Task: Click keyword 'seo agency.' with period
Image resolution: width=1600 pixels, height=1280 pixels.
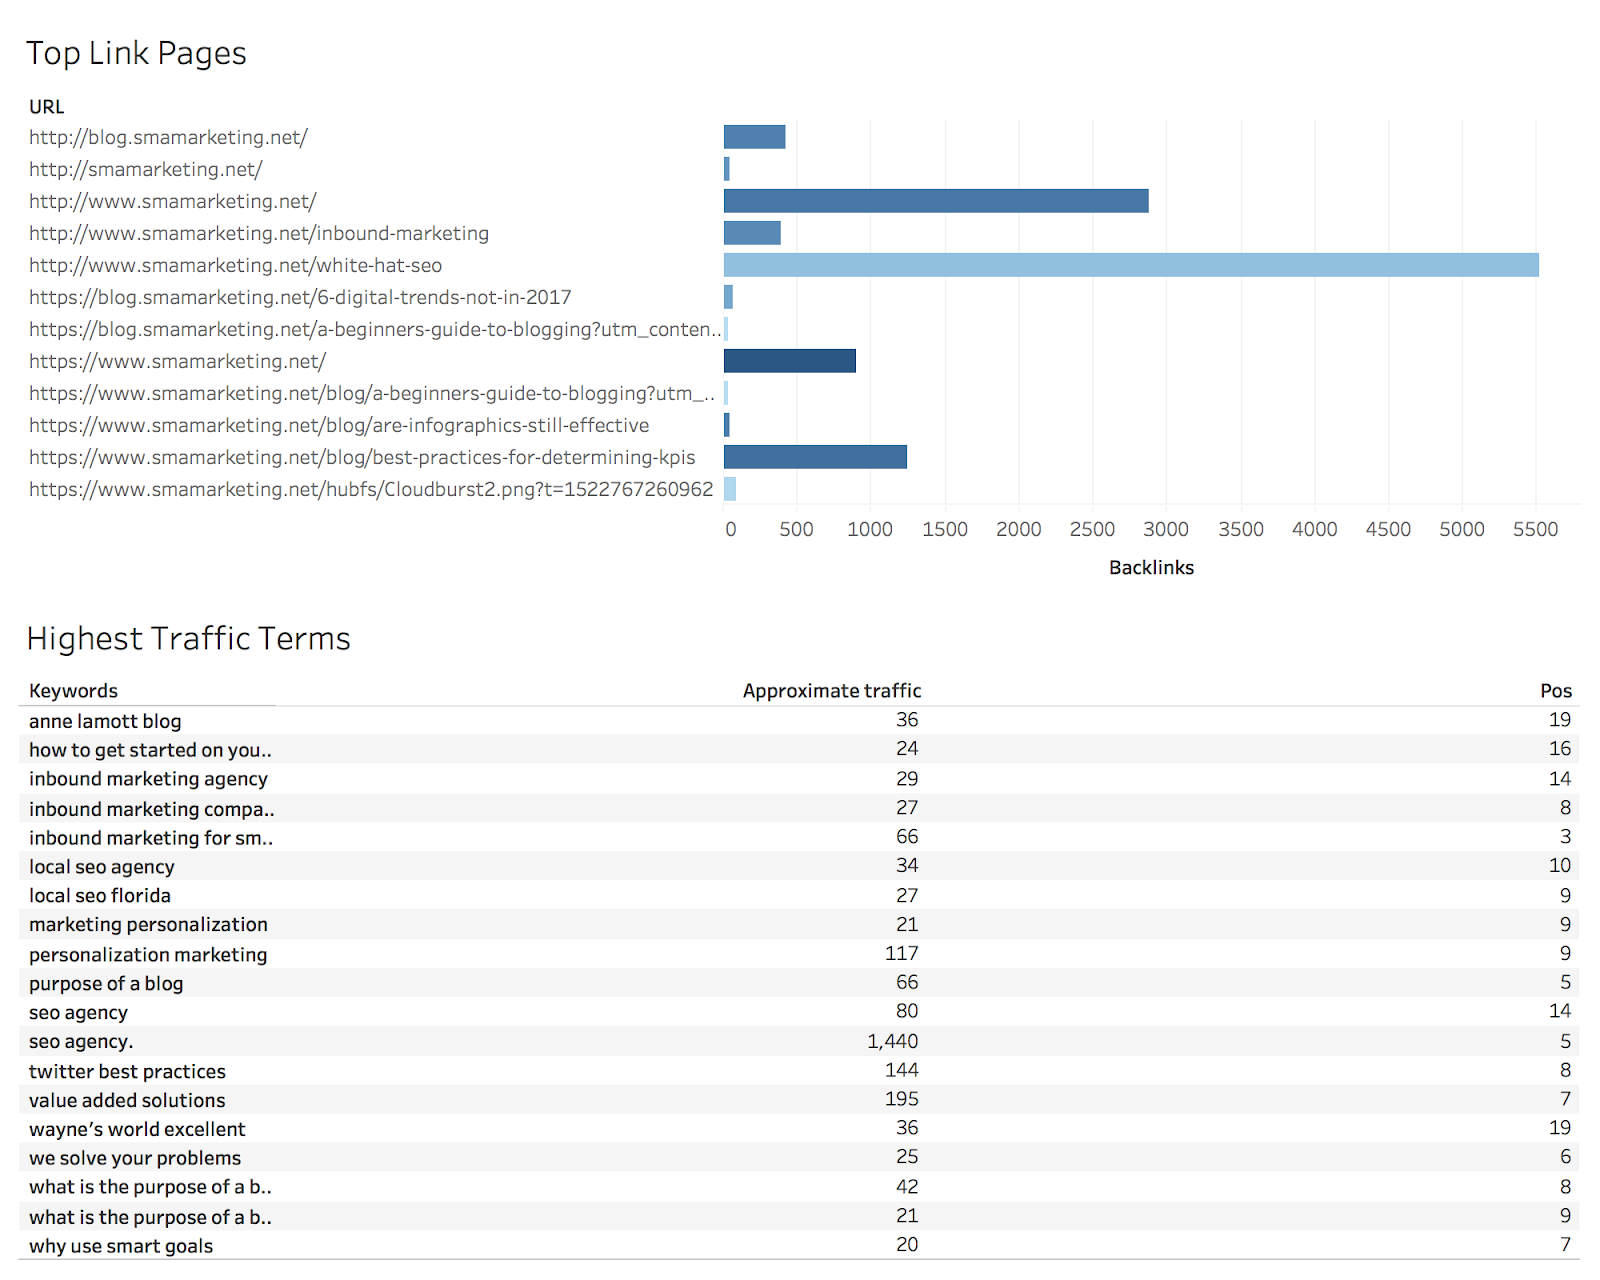Action: [81, 1042]
